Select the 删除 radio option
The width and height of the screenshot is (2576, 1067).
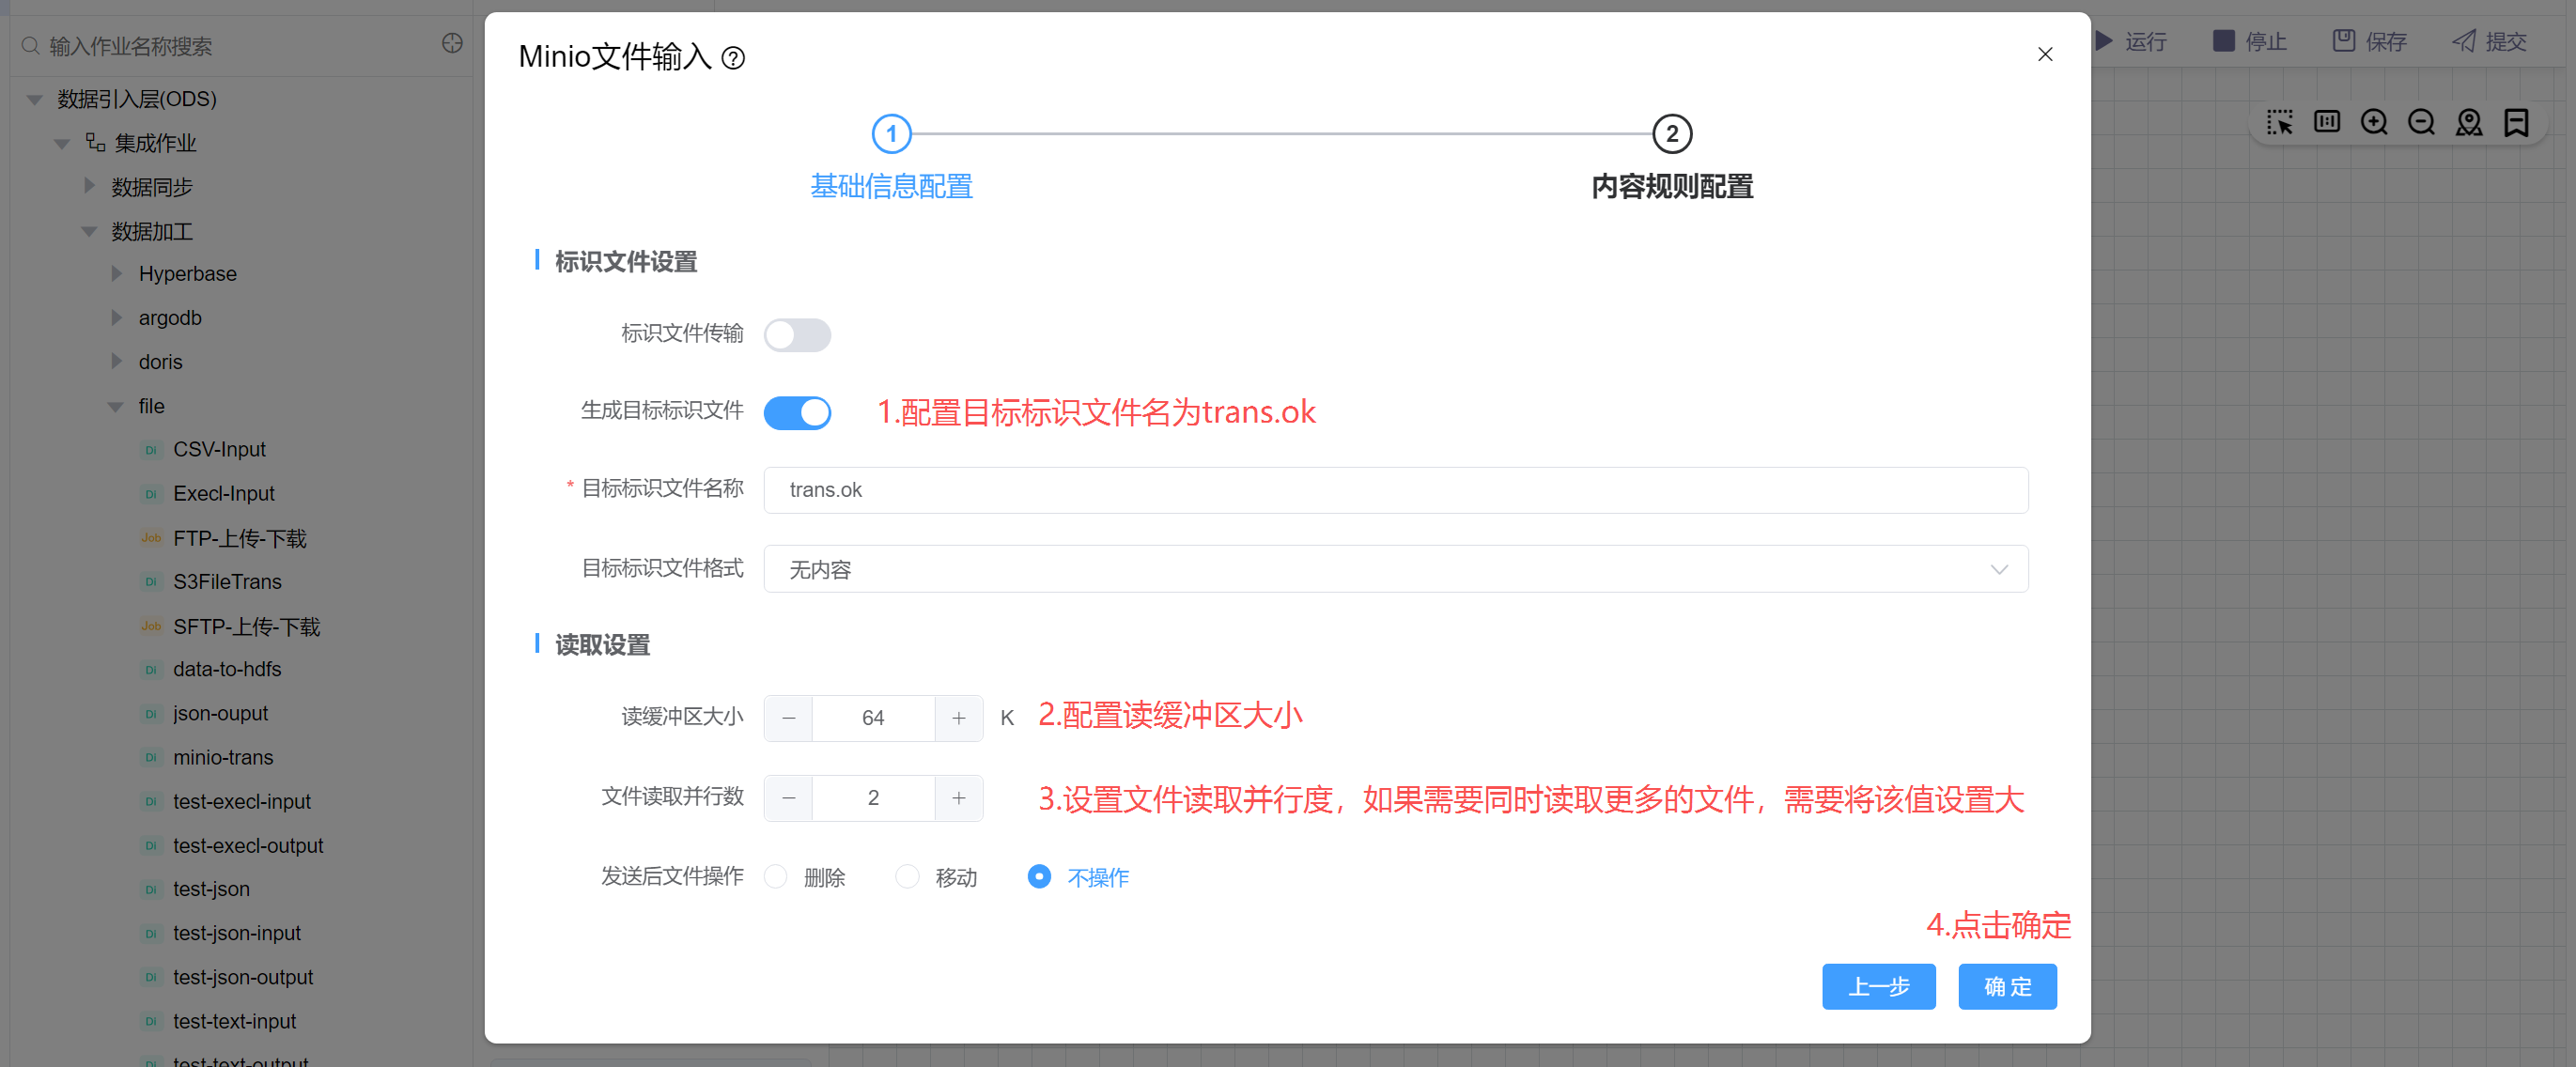[x=776, y=877]
